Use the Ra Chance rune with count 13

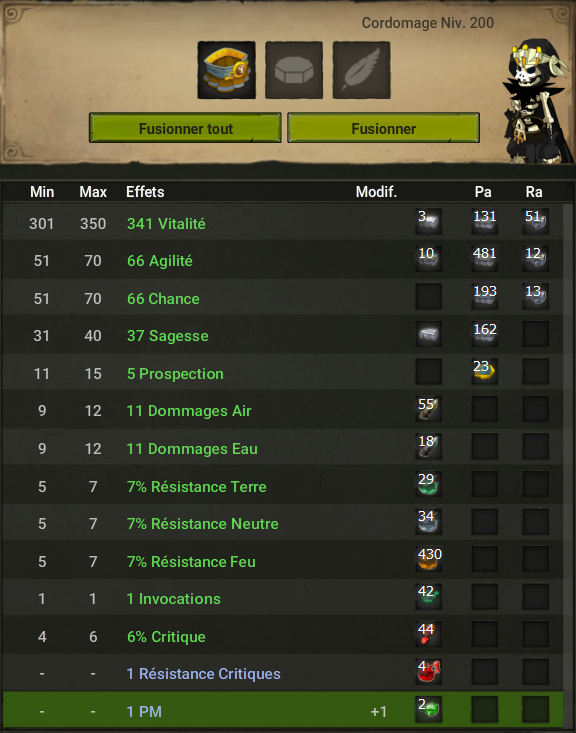click(x=535, y=296)
